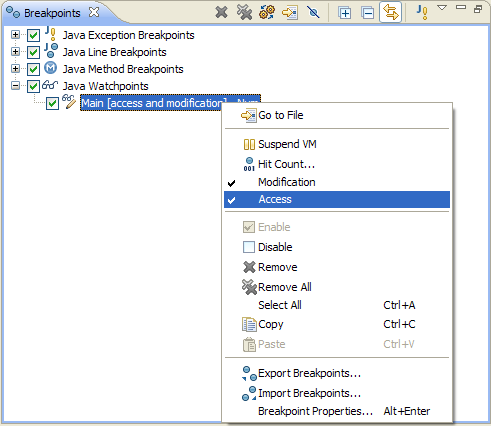The image size is (491, 426).
Task: Close the Breakpoints tab
Action: pyautogui.click(x=94, y=12)
